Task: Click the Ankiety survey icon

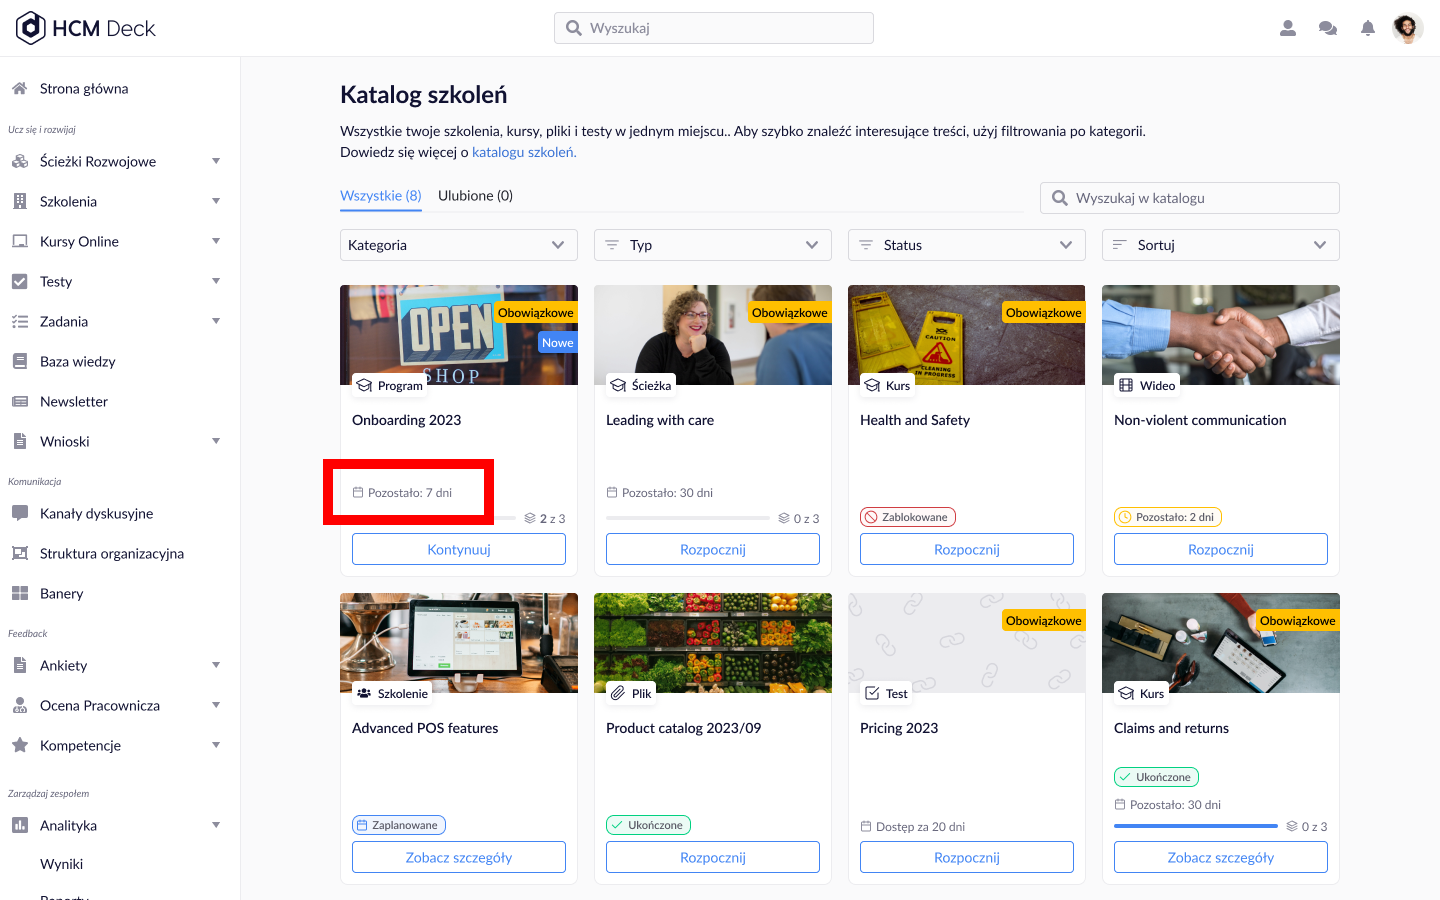Action: tap(19, 665)
